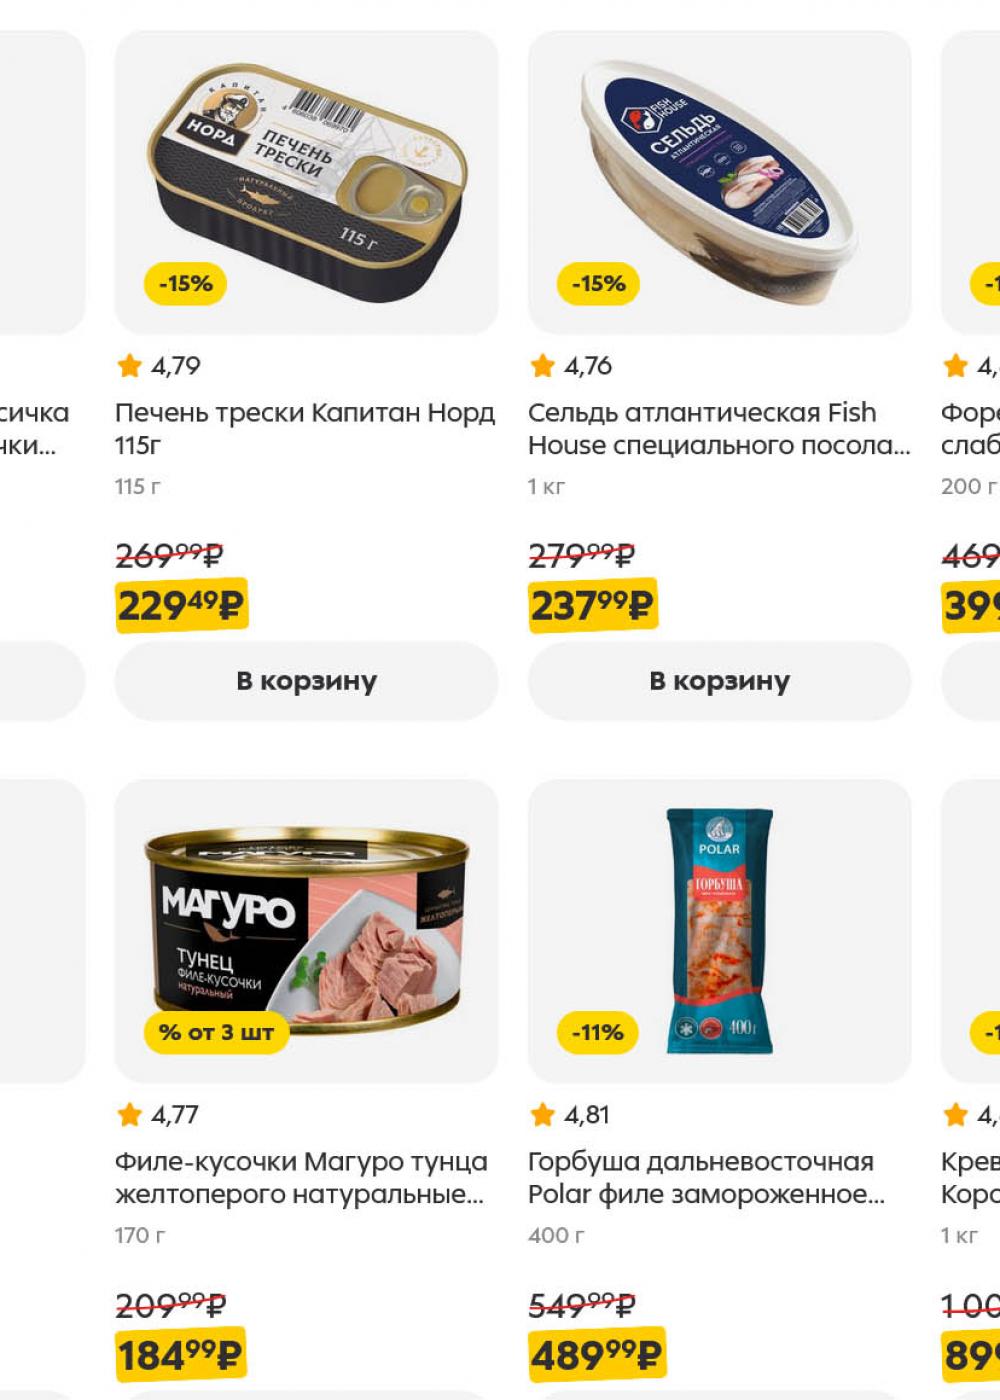Open the Печень трески Капитан Норд title link
The image size is (1000, 1400).
pos(305,429)
